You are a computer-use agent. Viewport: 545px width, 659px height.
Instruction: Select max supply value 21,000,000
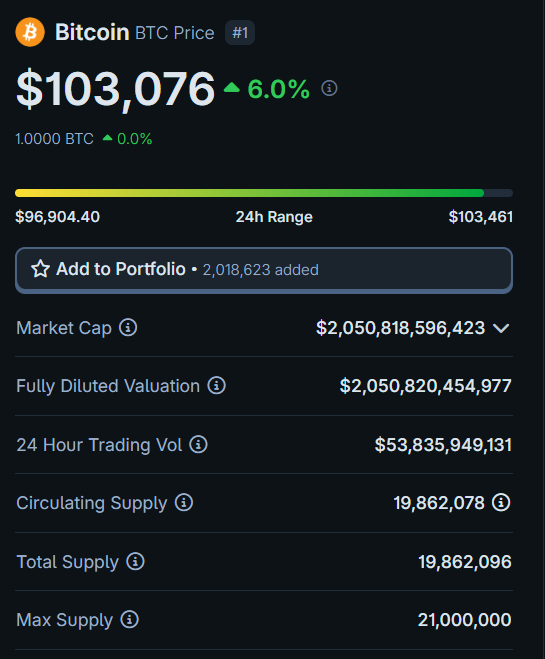[x=464, y=619]
